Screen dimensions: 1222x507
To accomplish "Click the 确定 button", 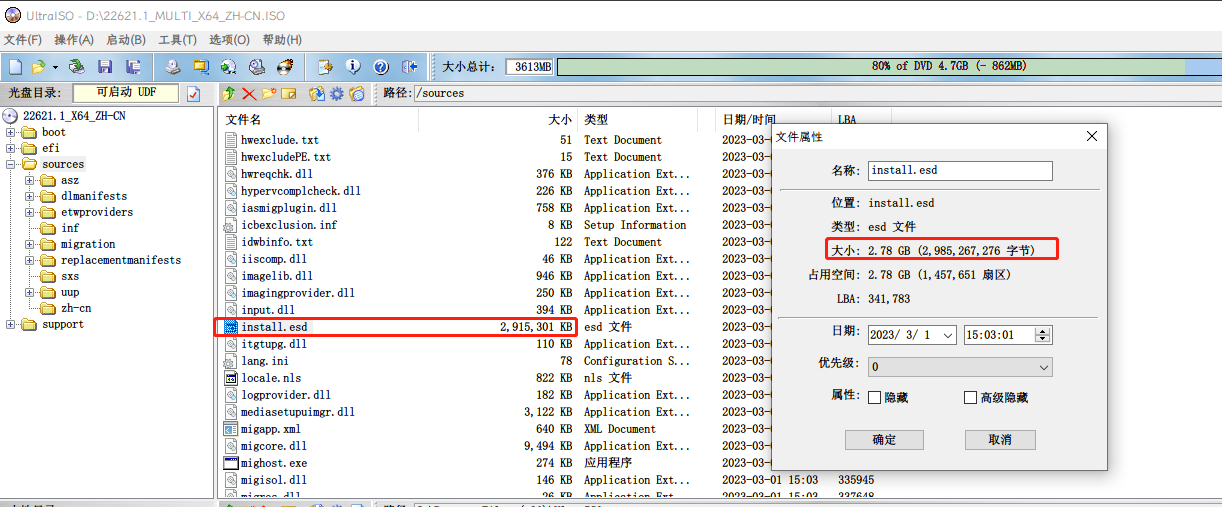I will tap(884, 439).
